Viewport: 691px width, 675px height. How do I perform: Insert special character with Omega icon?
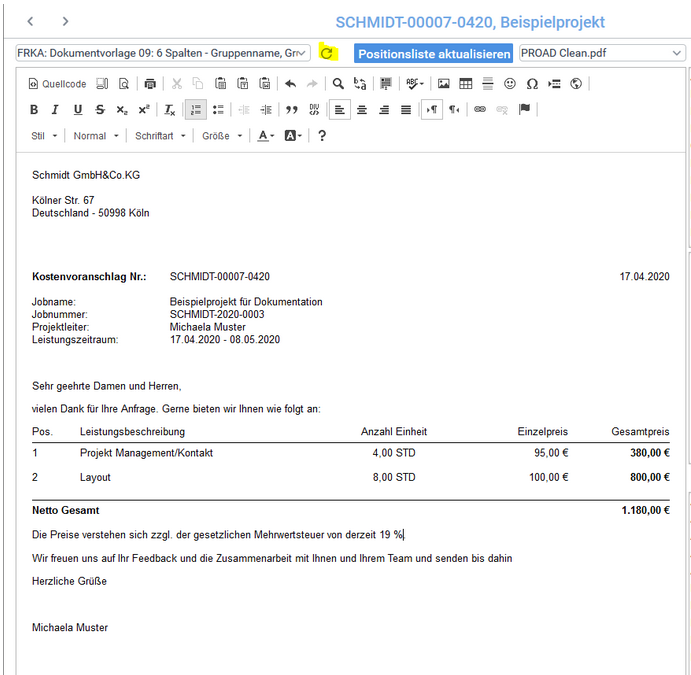(532, 84)
